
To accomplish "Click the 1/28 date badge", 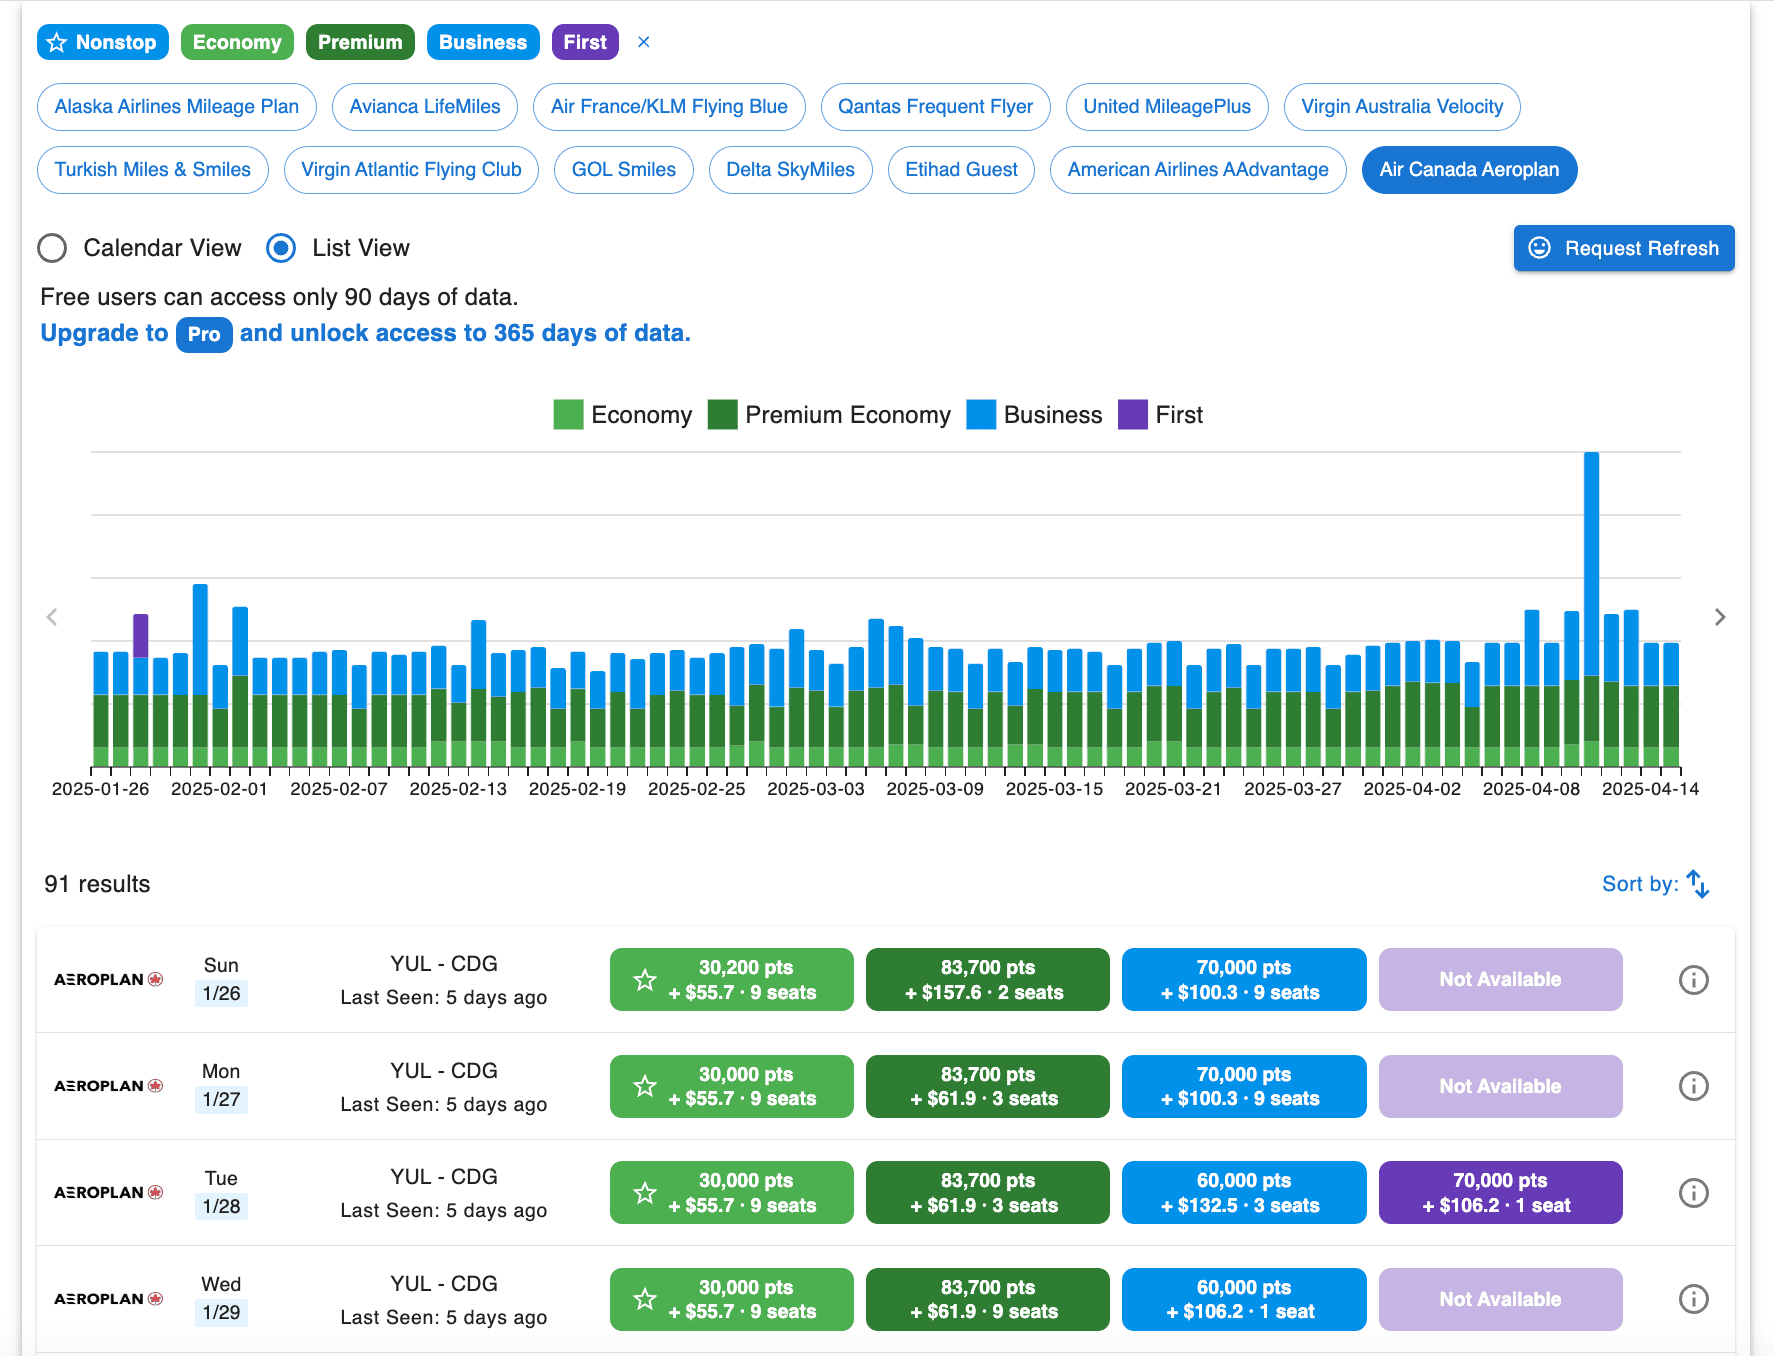I will coord(221,1206).
